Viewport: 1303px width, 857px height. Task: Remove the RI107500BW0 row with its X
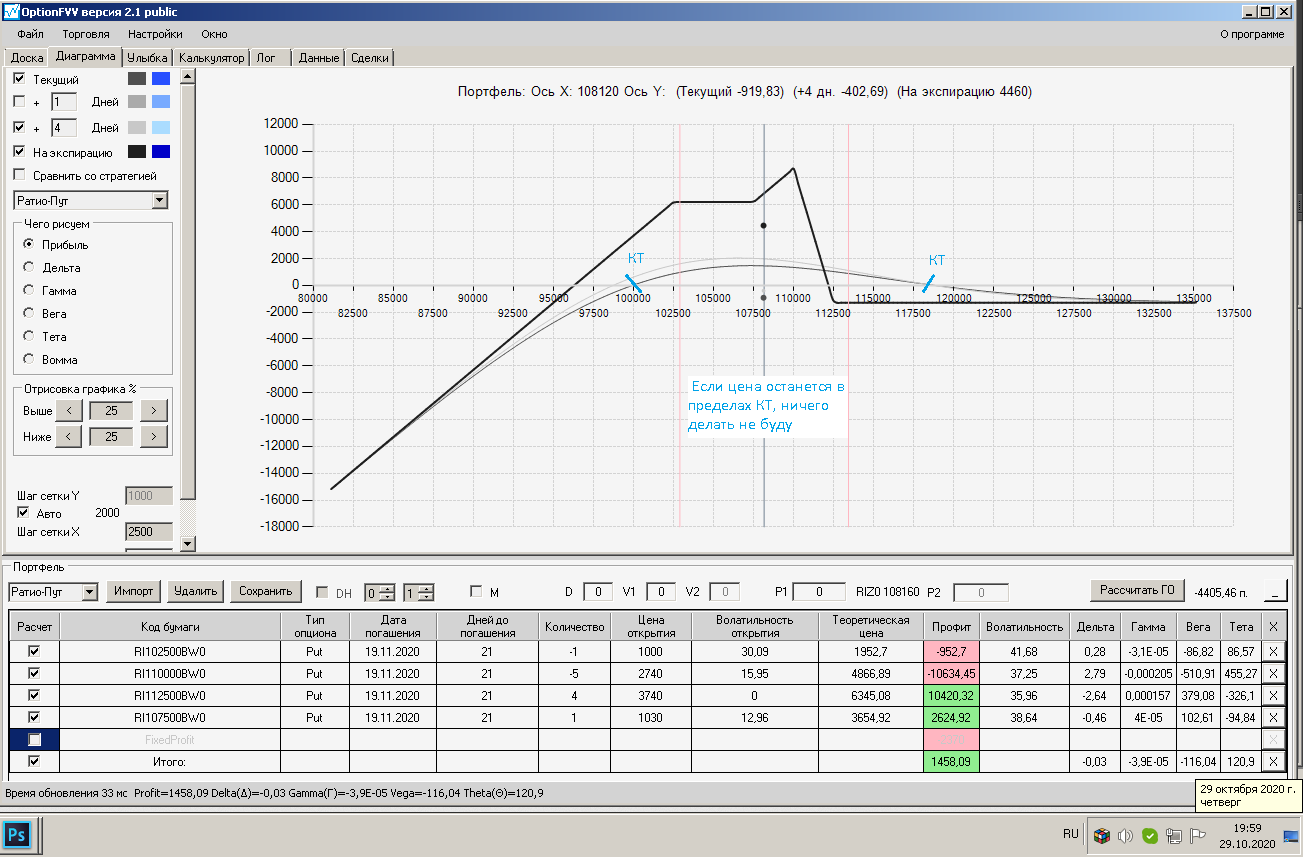1272,717
